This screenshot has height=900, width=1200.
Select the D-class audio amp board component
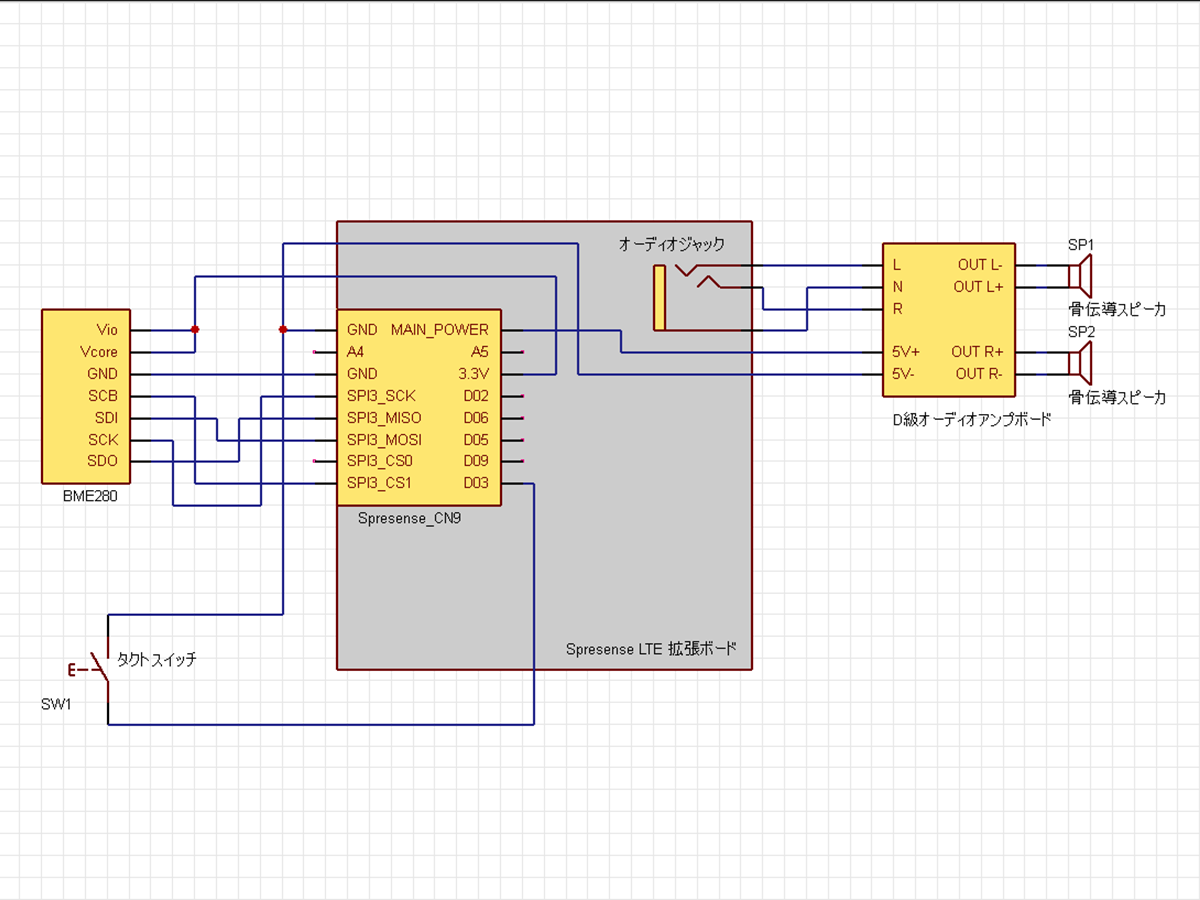coord(948,320)
